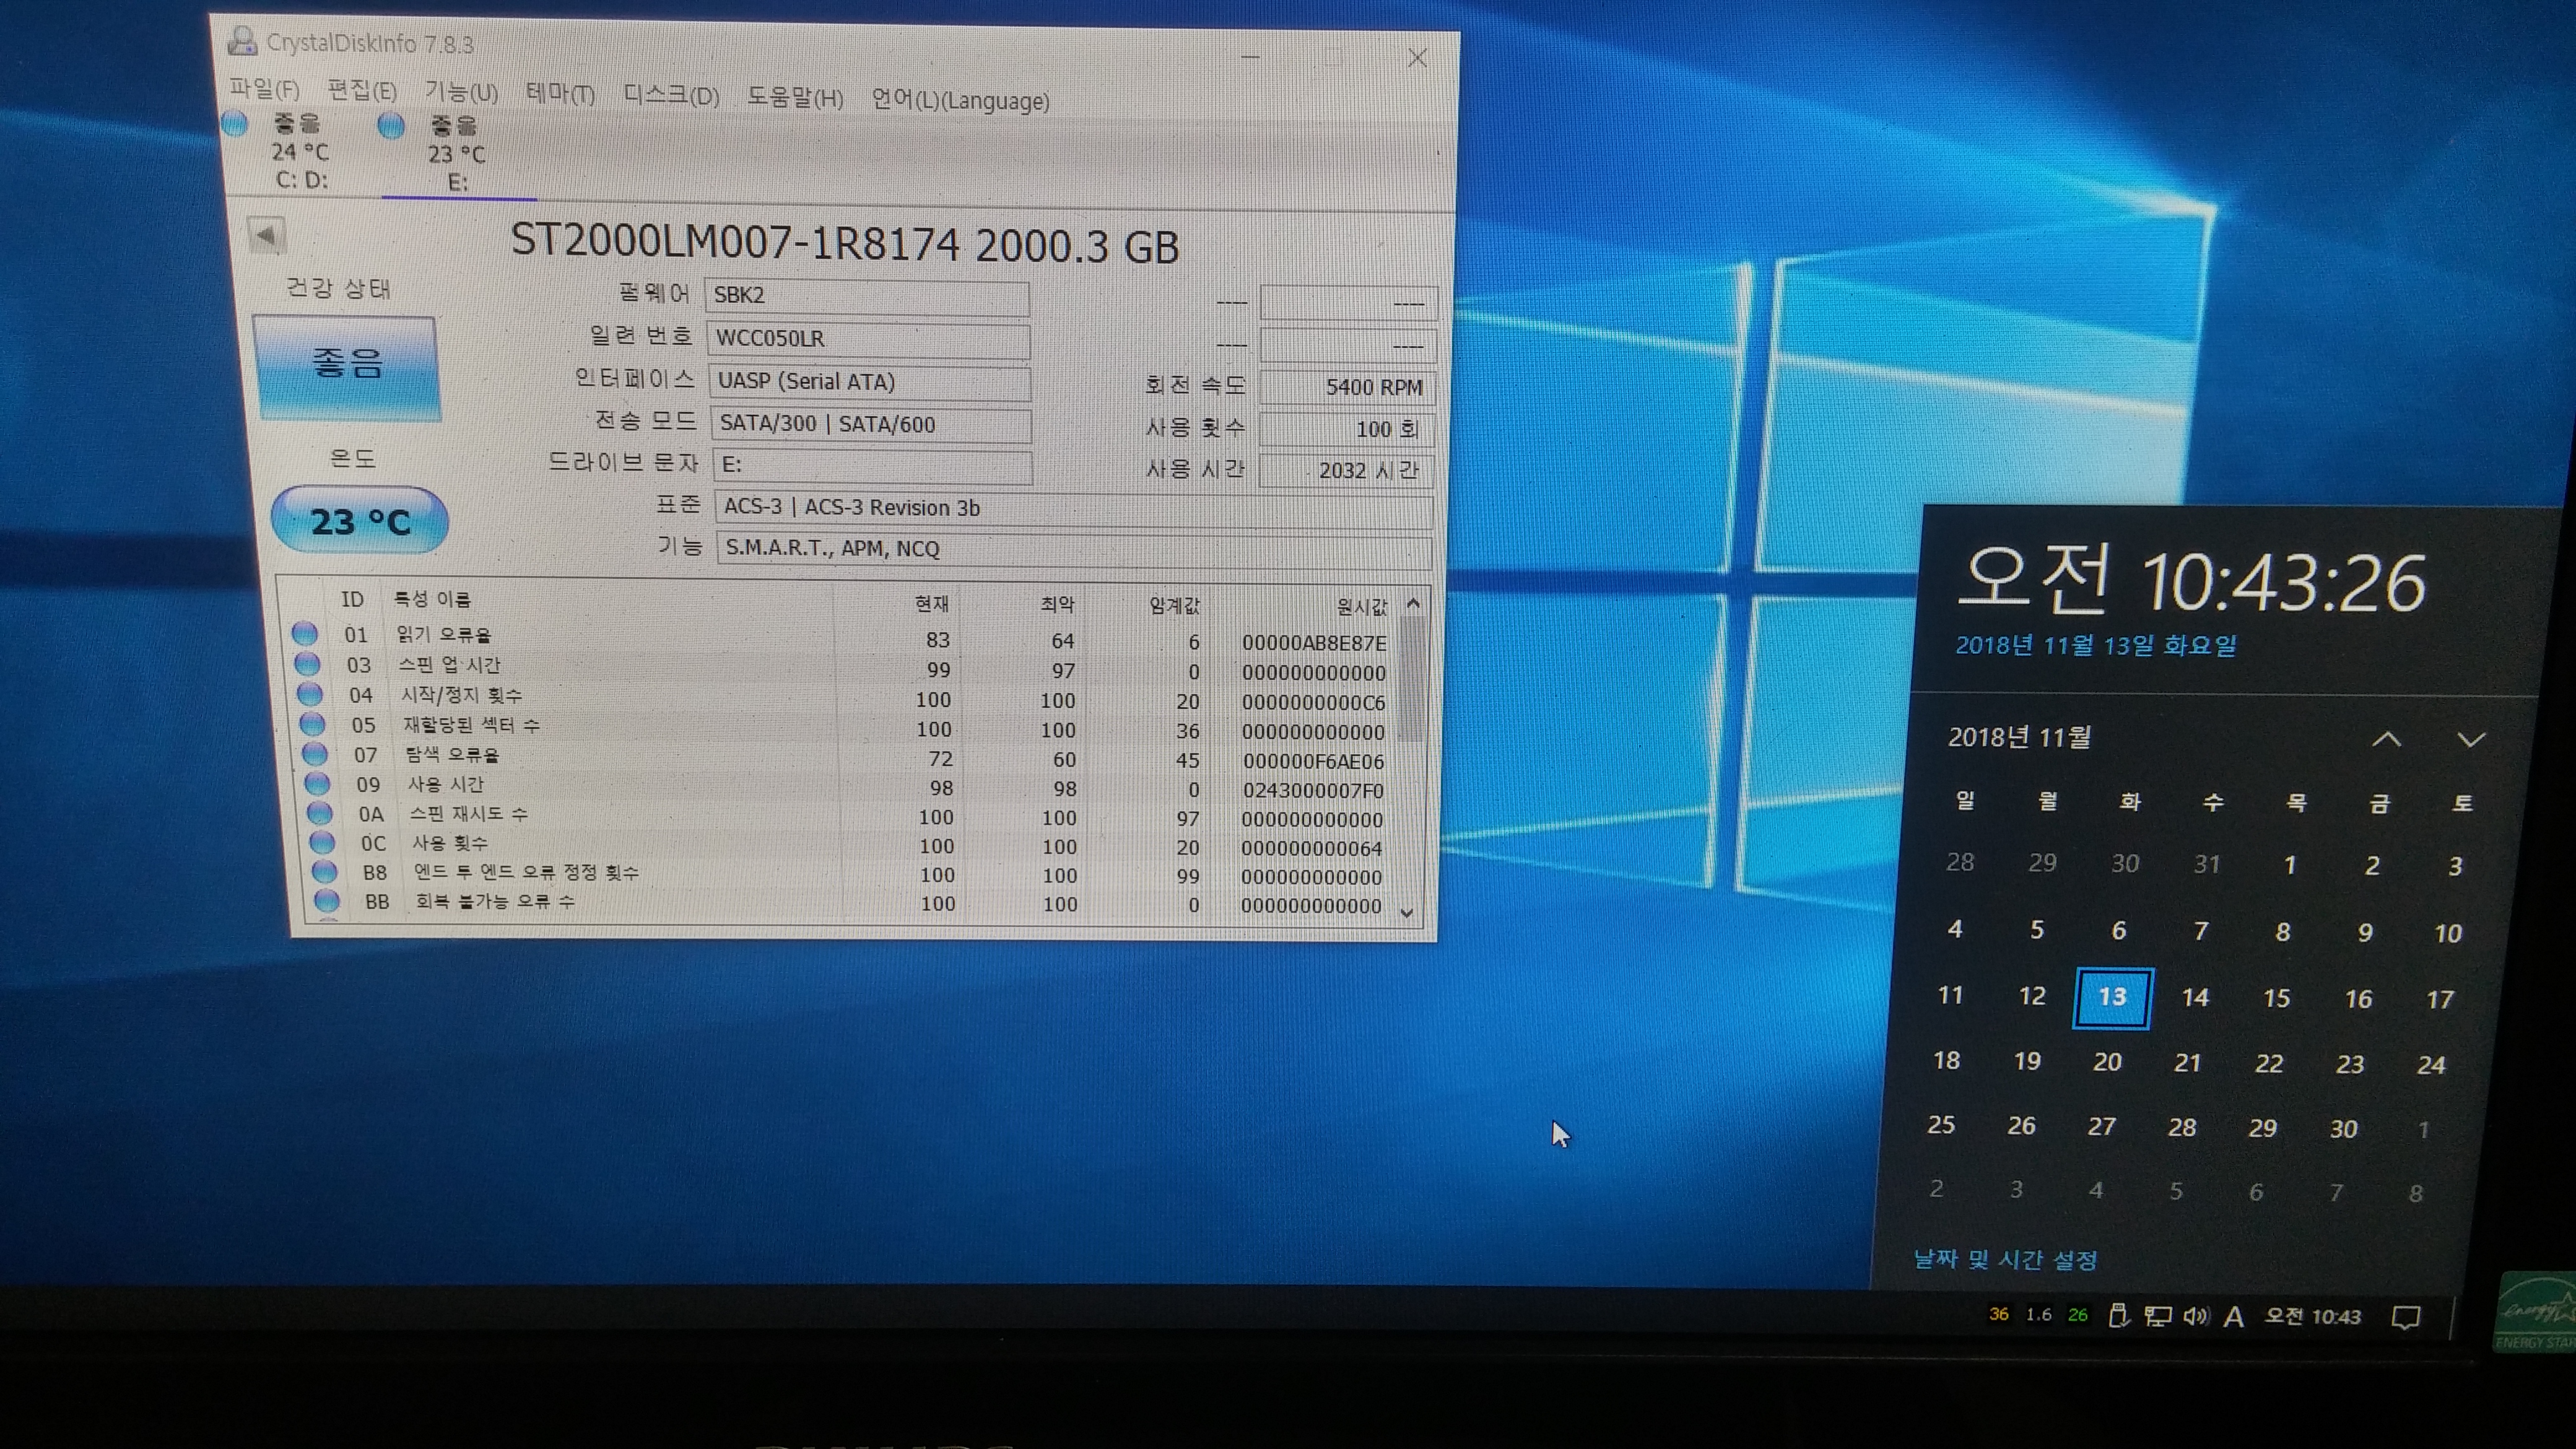Open the action center notification icon
This screenshot has width=2576, height=1449.
pos(2405,1317)
